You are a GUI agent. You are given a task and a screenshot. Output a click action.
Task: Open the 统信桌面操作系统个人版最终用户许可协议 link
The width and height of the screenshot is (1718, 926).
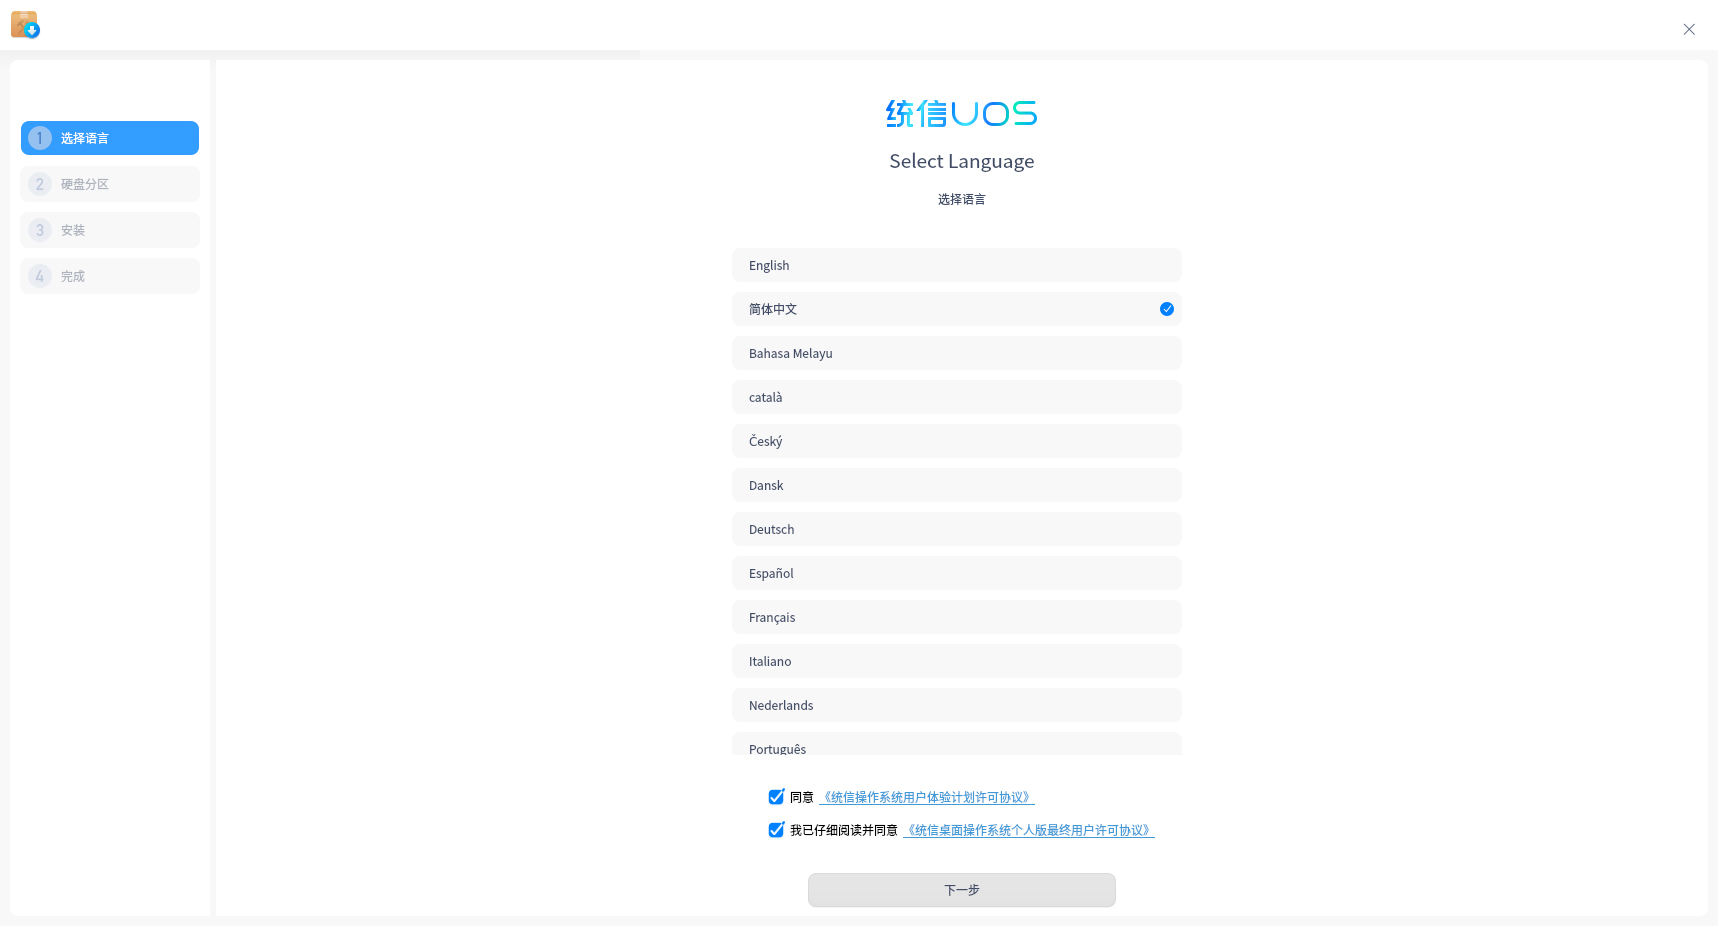[1028, 831]
